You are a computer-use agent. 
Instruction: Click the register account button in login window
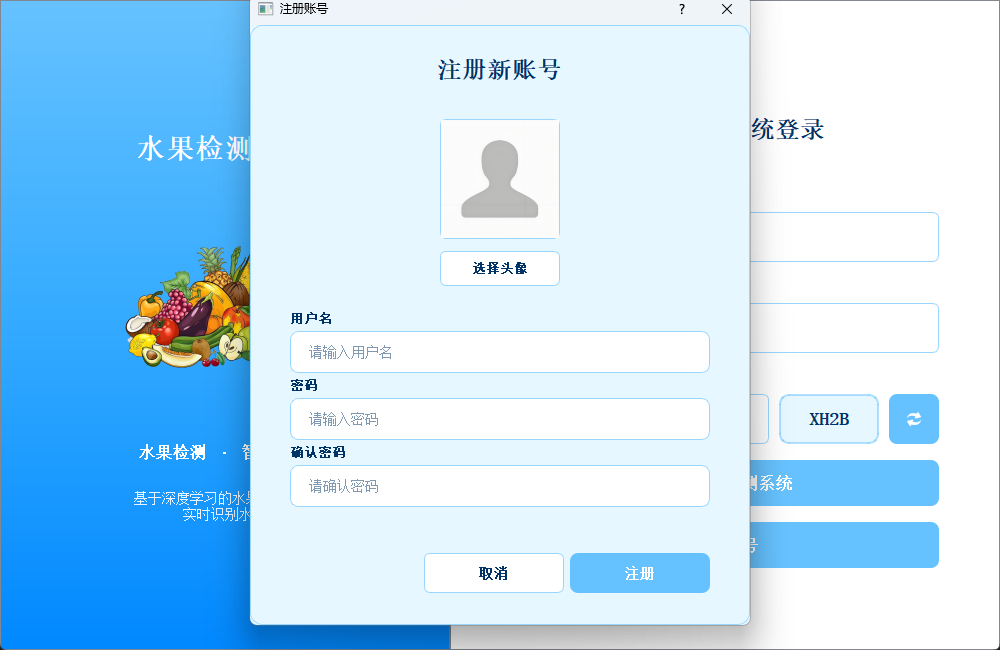(x=844, y=545)
